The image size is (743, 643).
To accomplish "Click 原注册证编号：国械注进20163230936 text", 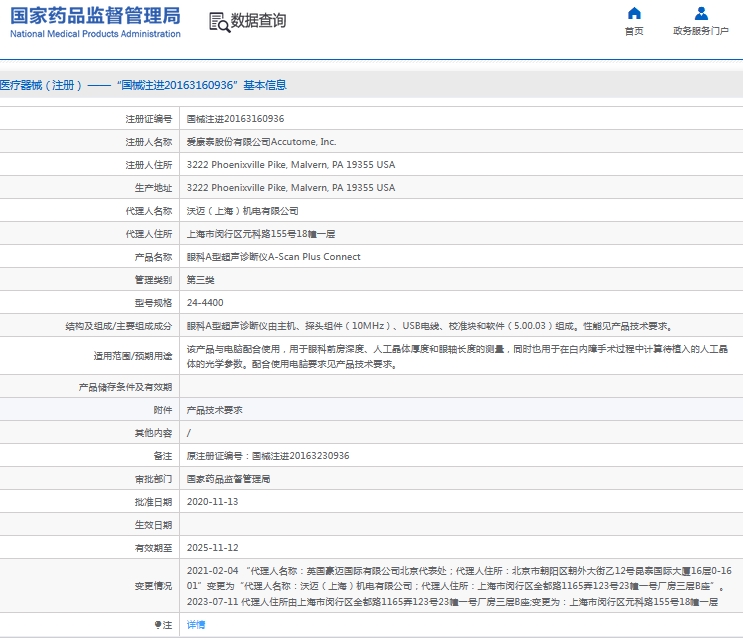I will pos(268,455).
